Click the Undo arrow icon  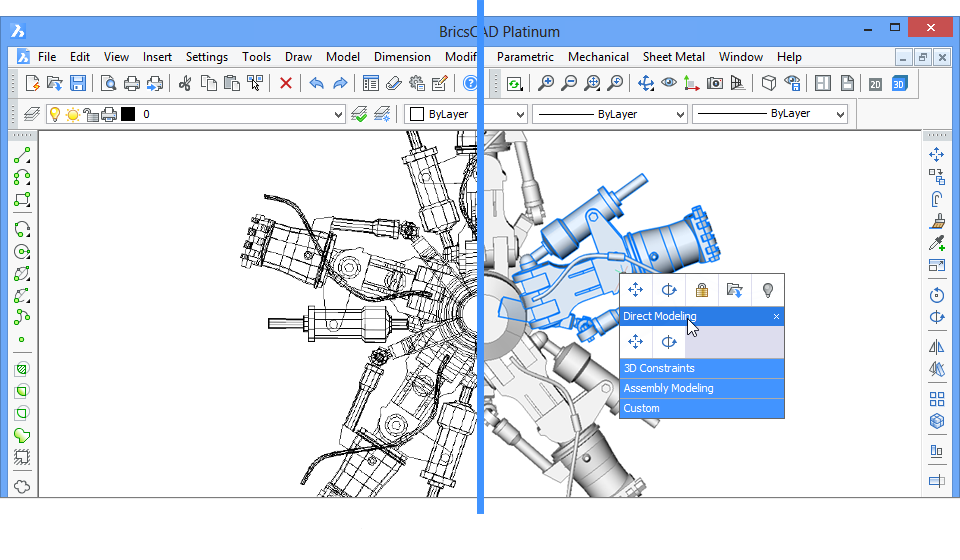317,83
